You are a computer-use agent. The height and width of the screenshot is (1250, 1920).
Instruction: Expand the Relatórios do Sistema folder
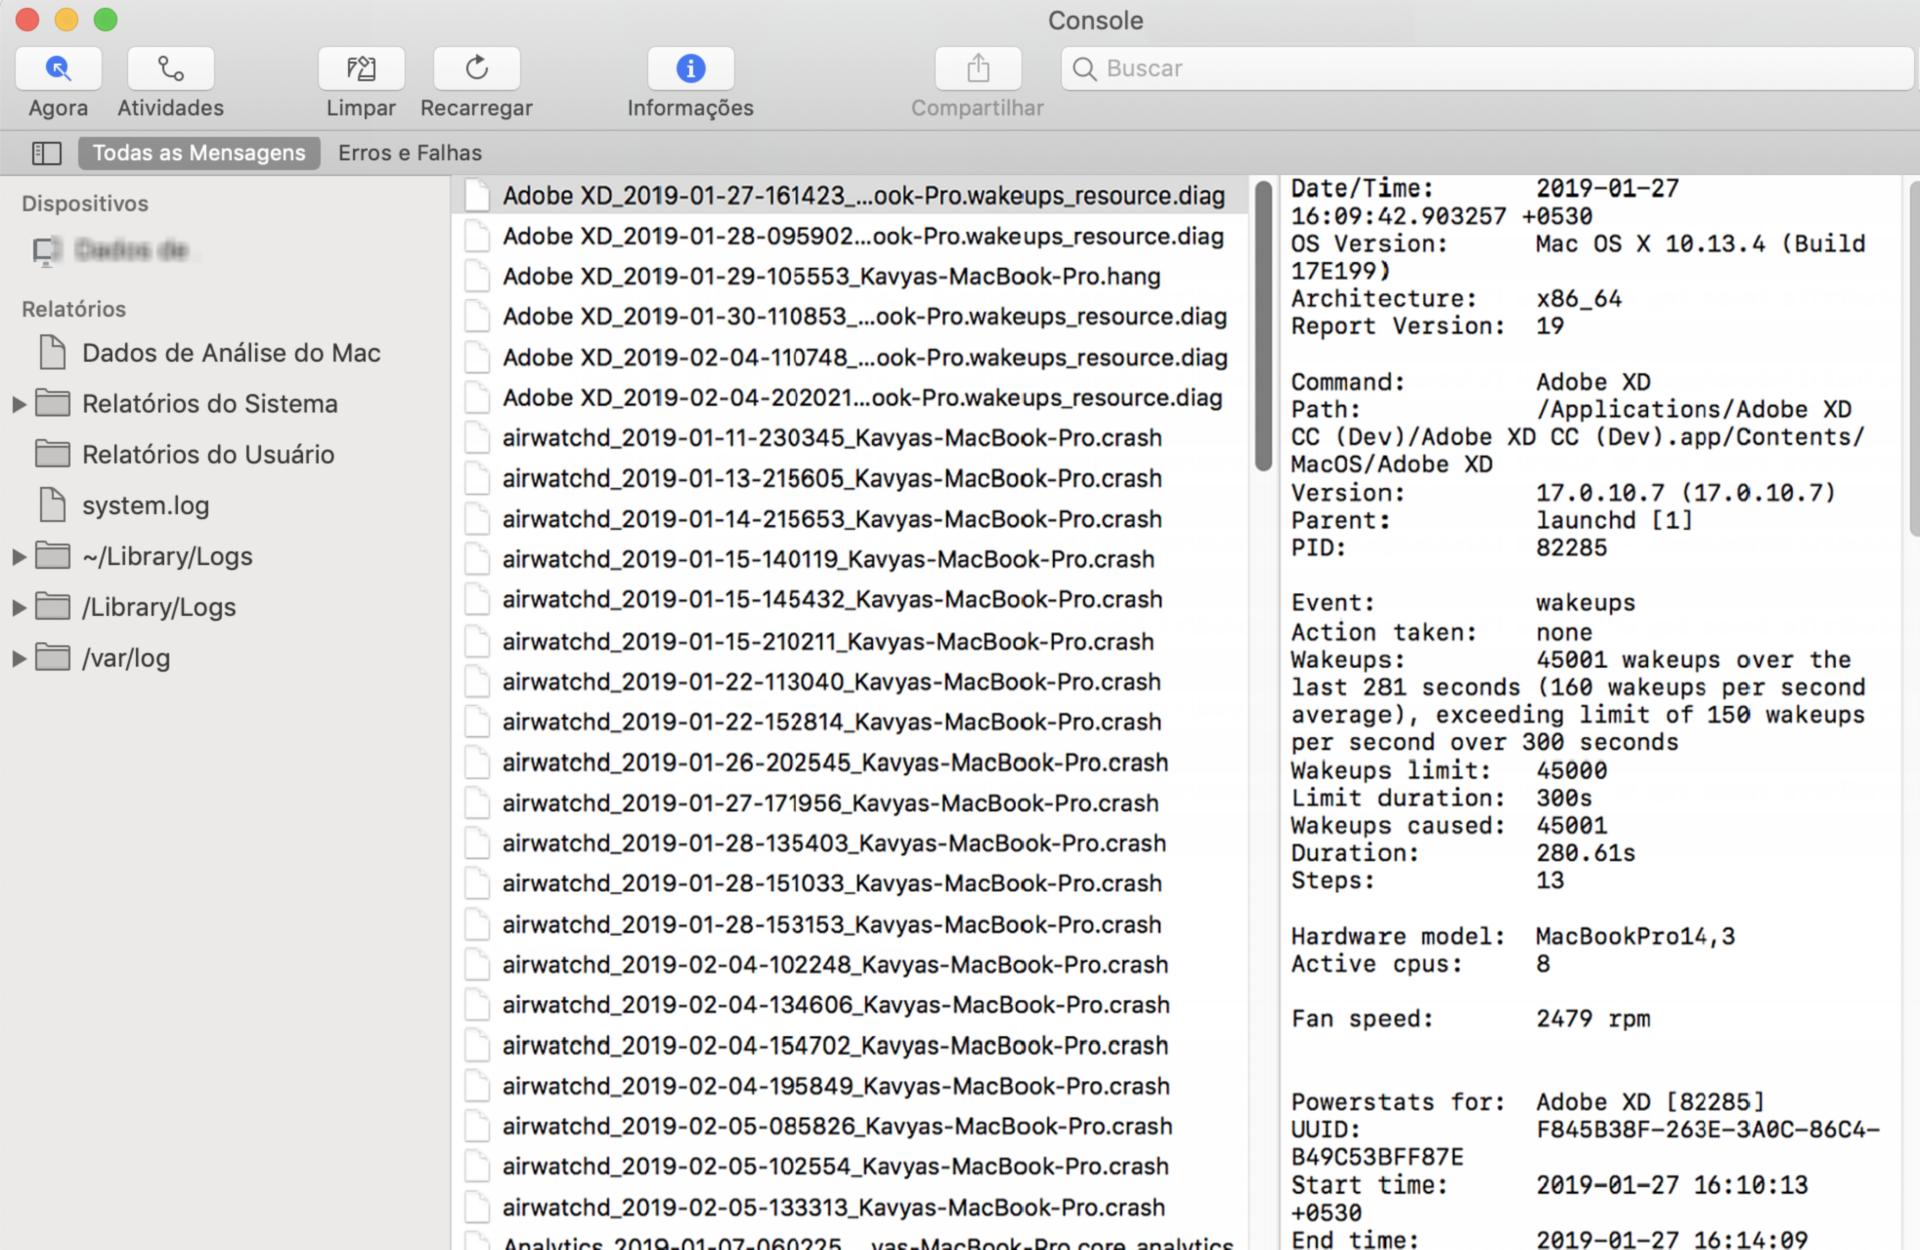tap(19, 404)
